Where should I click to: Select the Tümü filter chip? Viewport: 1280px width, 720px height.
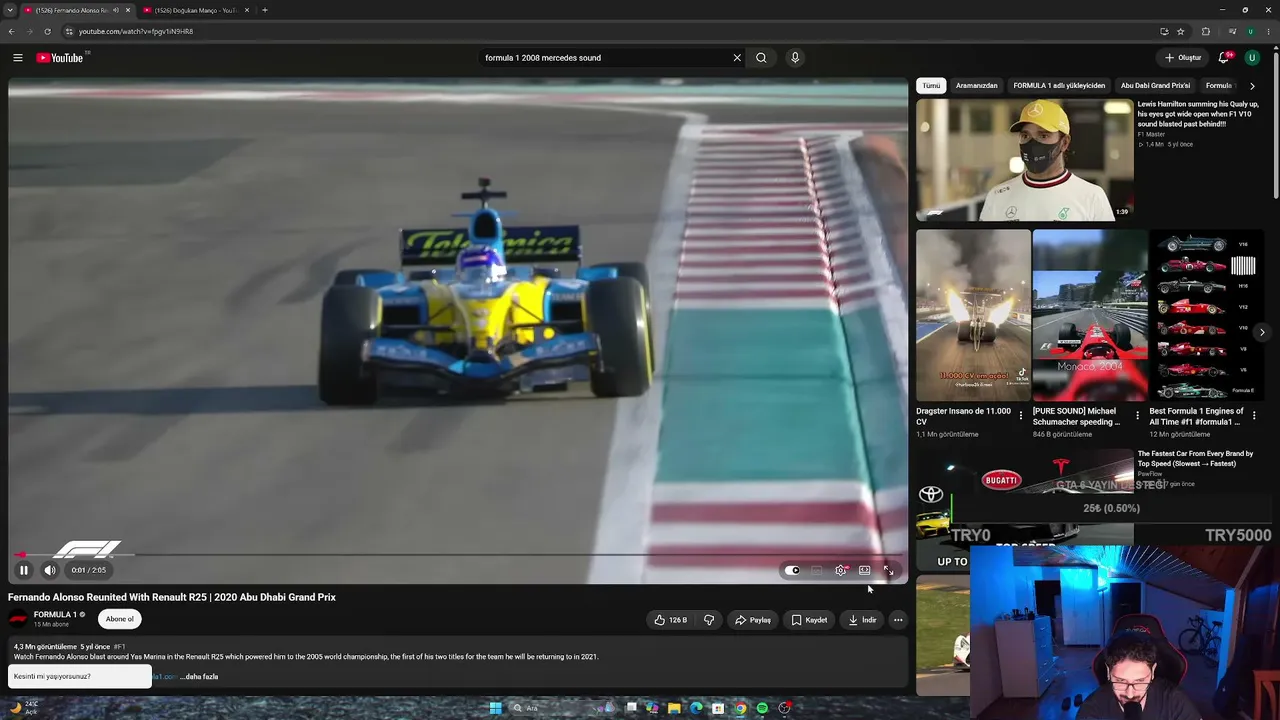931,86
